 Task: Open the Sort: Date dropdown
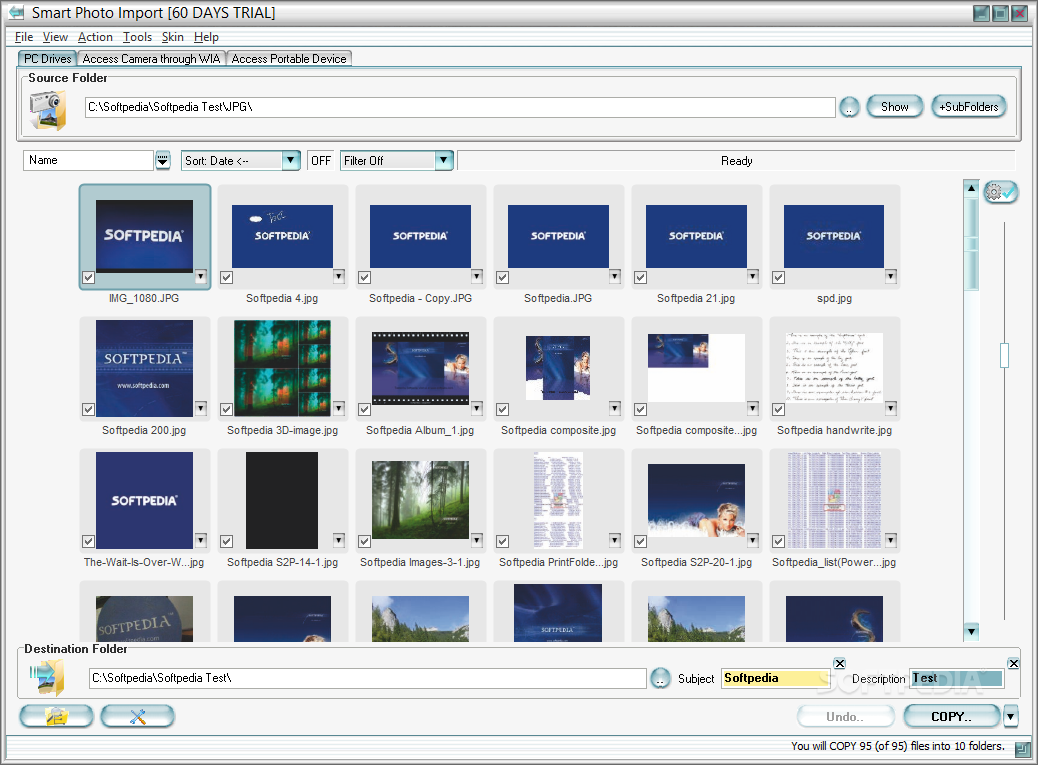click(291, 161)
